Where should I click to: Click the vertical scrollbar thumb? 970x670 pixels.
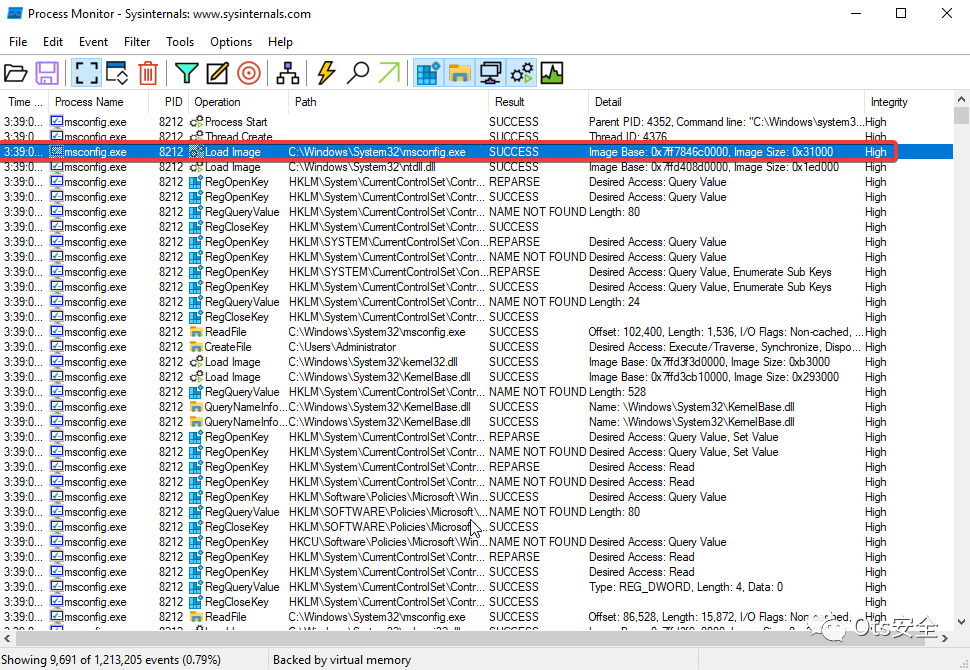[x=961, y=115]
